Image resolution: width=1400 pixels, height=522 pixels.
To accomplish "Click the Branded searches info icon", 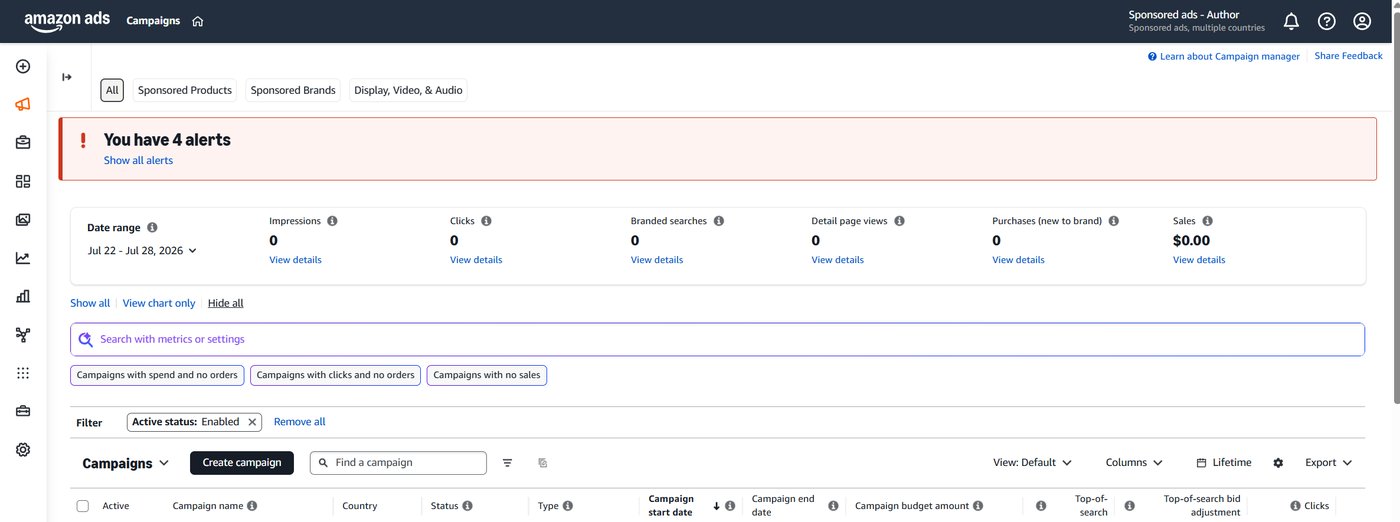I will (x=718, y=221).
